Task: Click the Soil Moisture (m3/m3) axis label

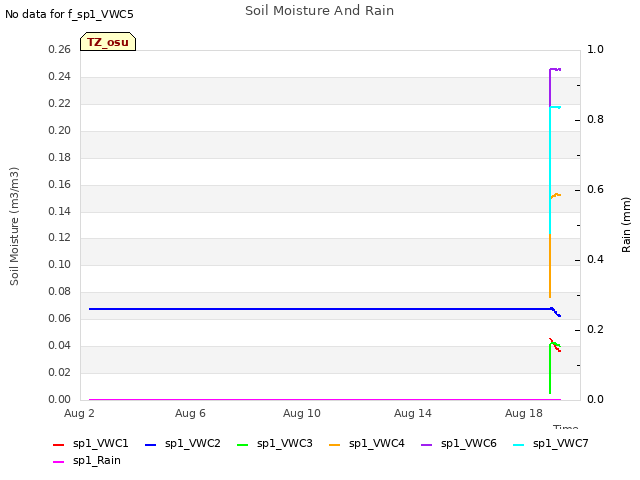Action: tap(14, 226)
